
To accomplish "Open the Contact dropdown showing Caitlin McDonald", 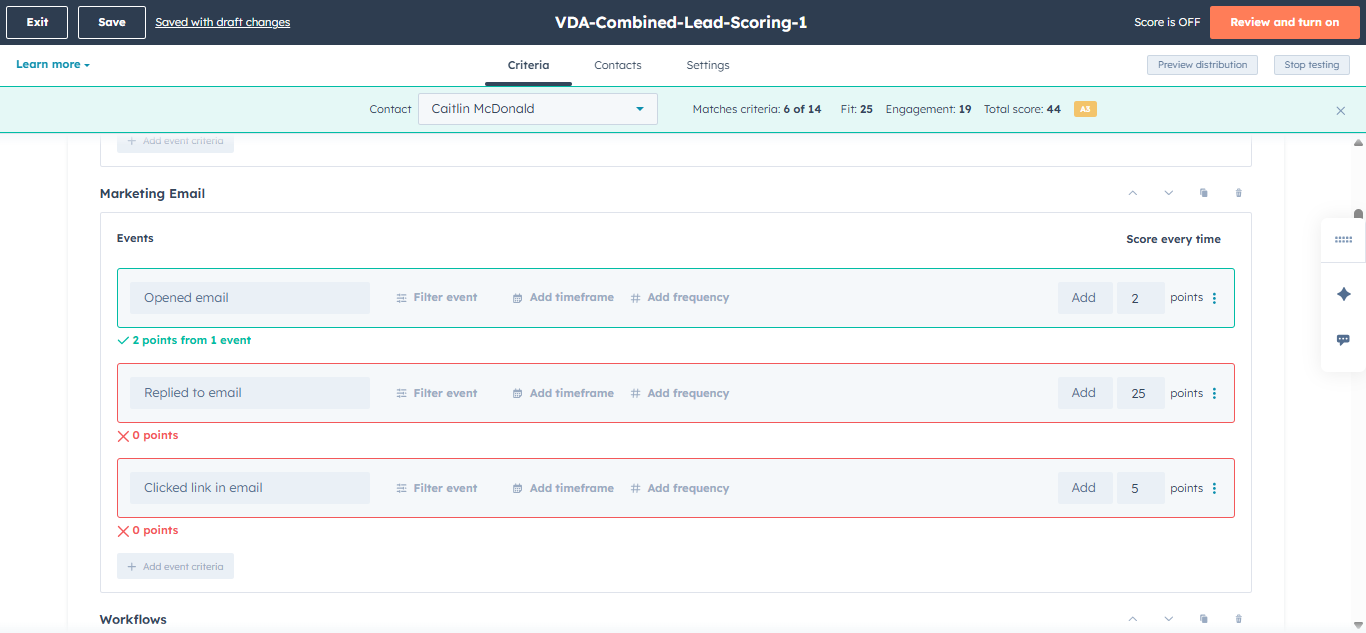I will tap(538, 109).
